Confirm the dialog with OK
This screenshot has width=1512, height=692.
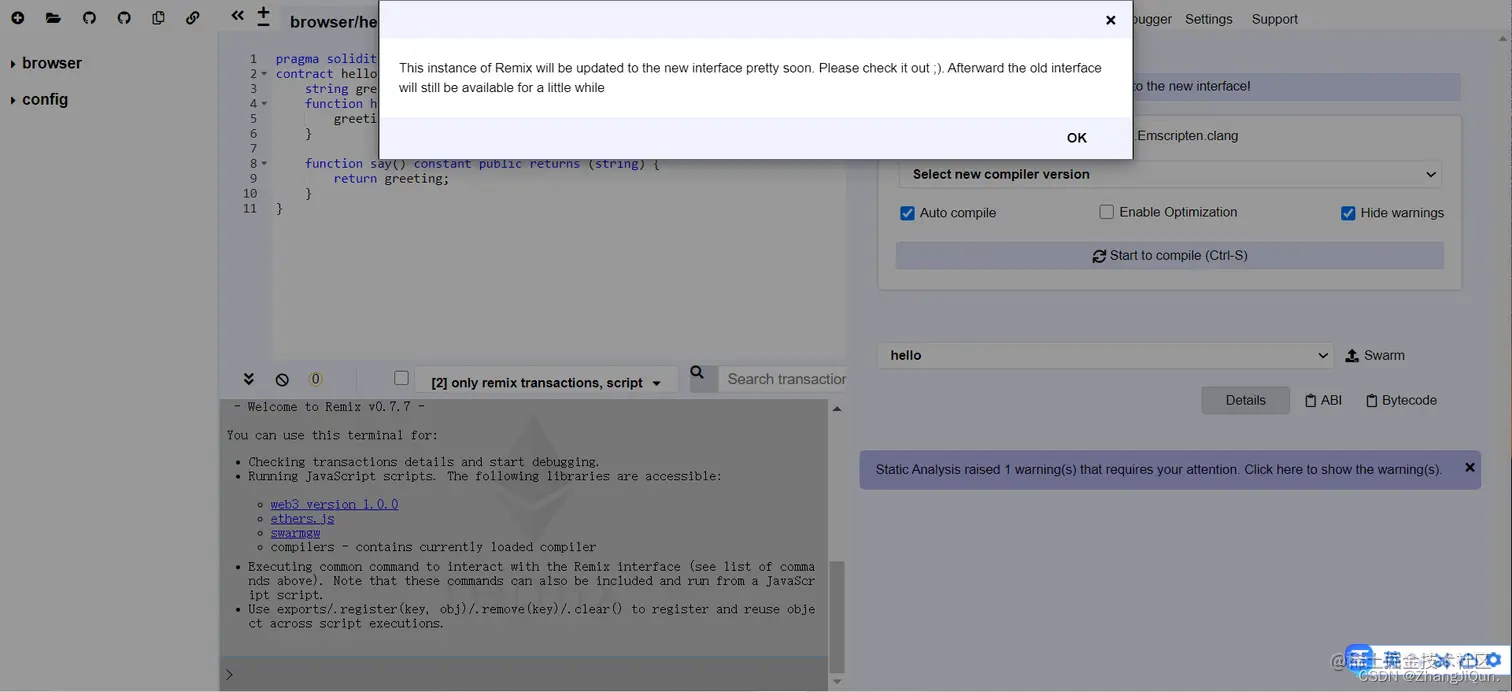[1077, 138]
